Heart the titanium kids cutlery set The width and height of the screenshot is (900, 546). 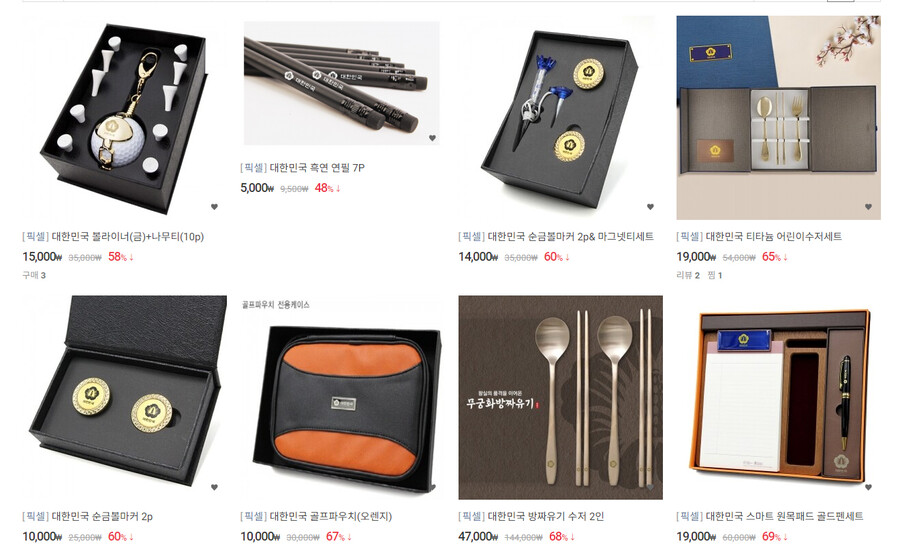coord(868,207)
